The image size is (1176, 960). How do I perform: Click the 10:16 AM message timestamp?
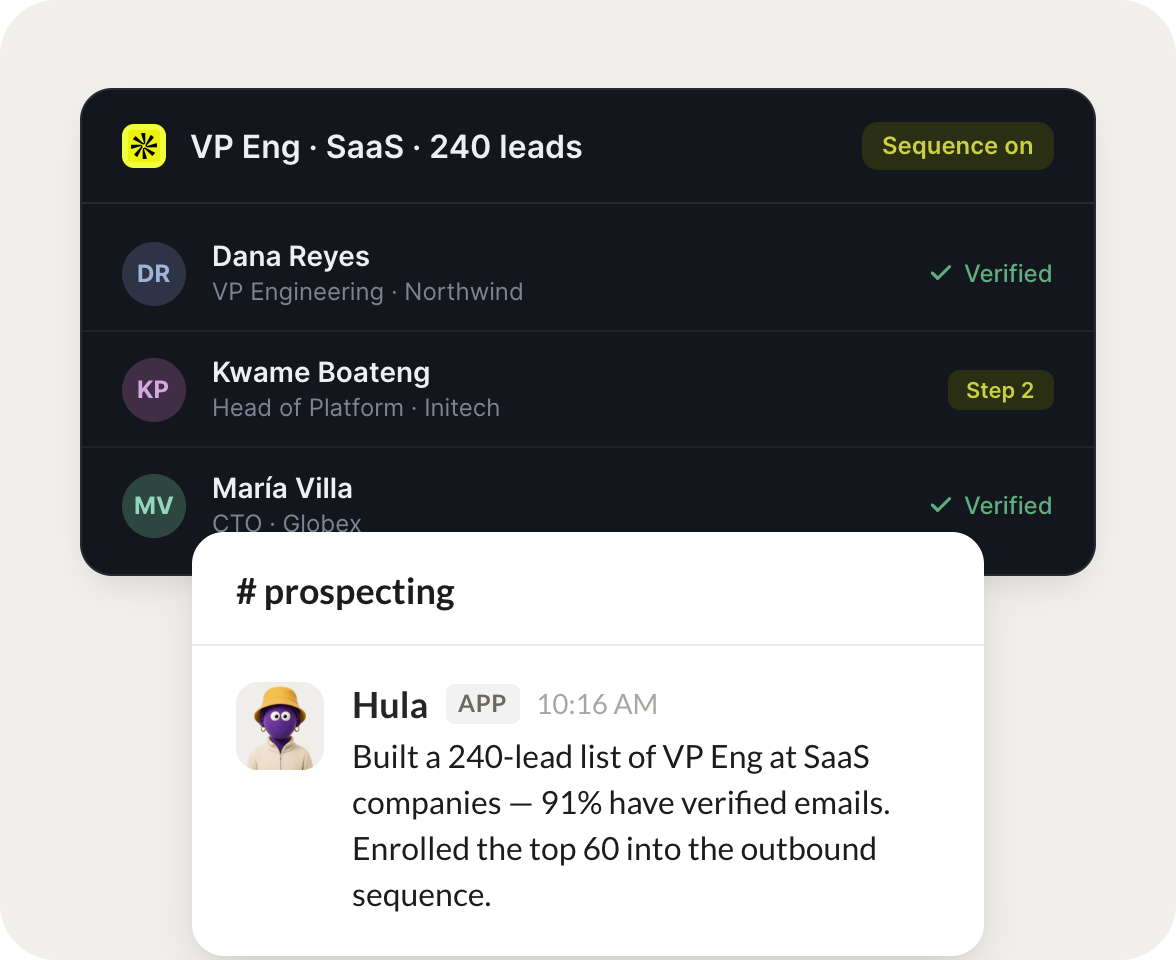click(597, 704)
